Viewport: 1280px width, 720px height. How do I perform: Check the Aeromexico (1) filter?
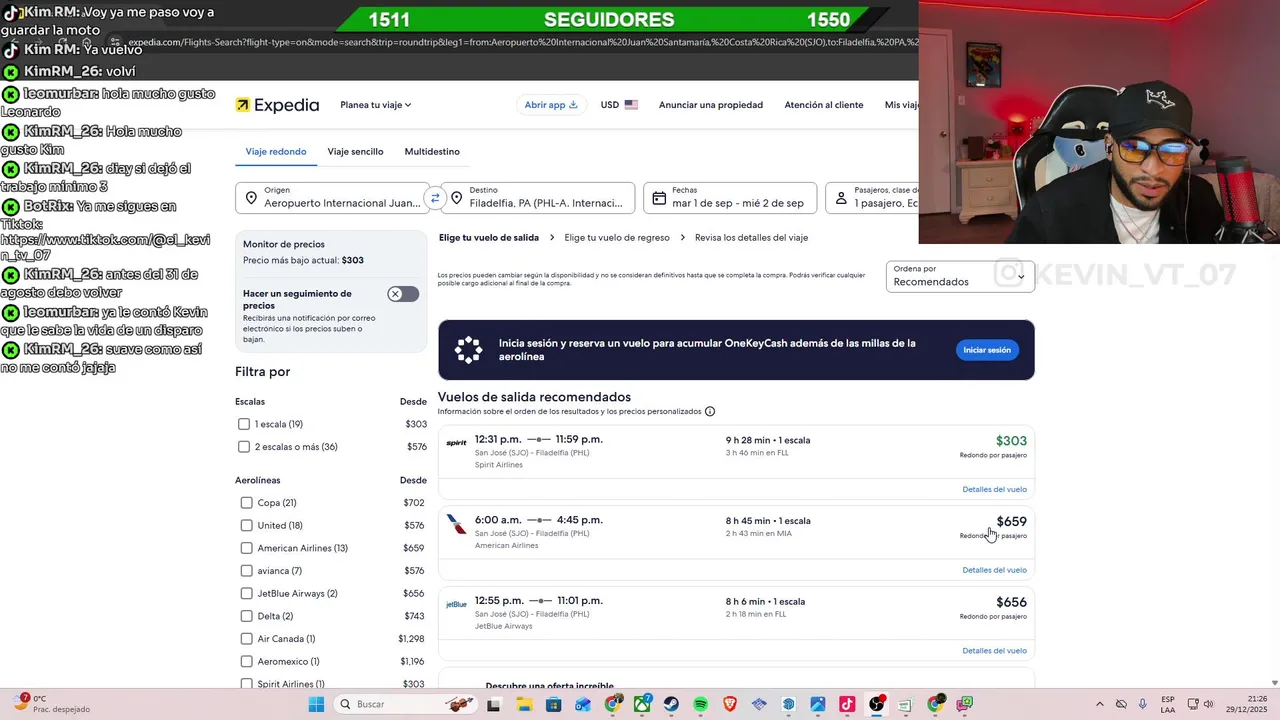(x=247, y=661)
